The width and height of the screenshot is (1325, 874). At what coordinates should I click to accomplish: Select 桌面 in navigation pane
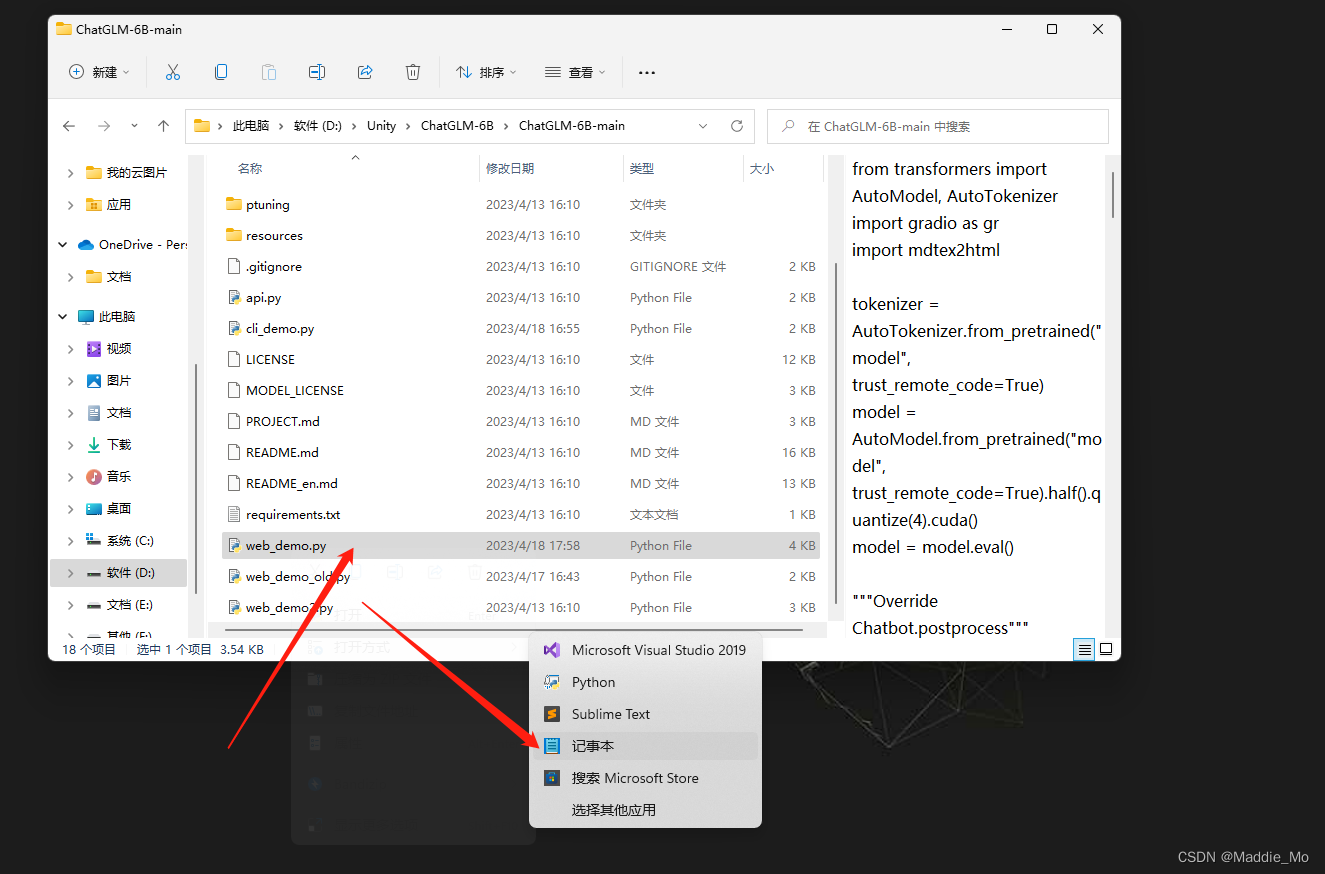pos(118,509)
